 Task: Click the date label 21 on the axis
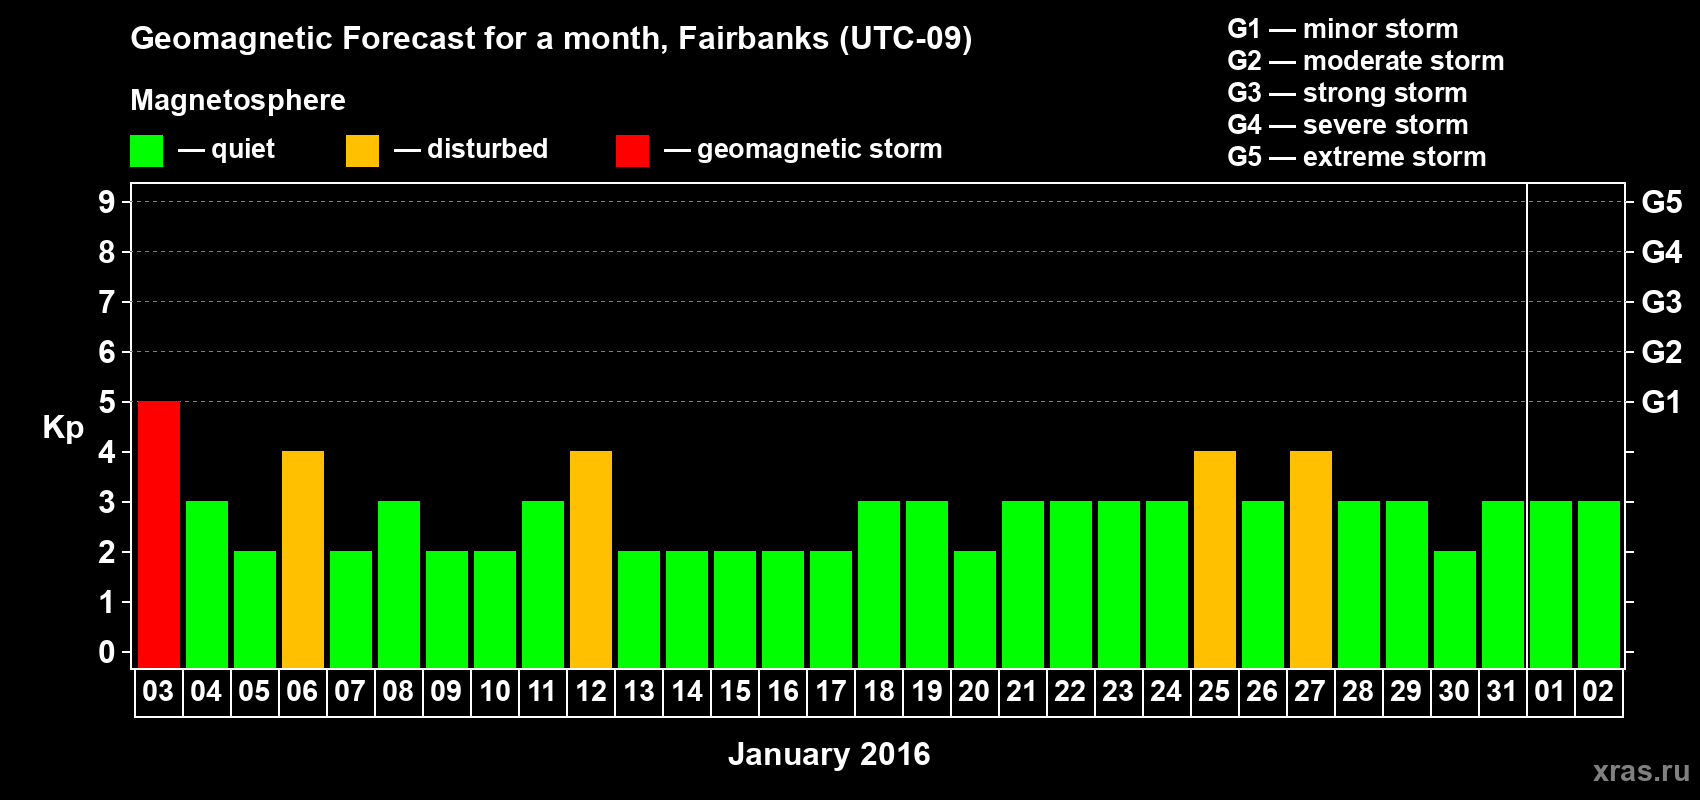click(x=1022, y=691)
